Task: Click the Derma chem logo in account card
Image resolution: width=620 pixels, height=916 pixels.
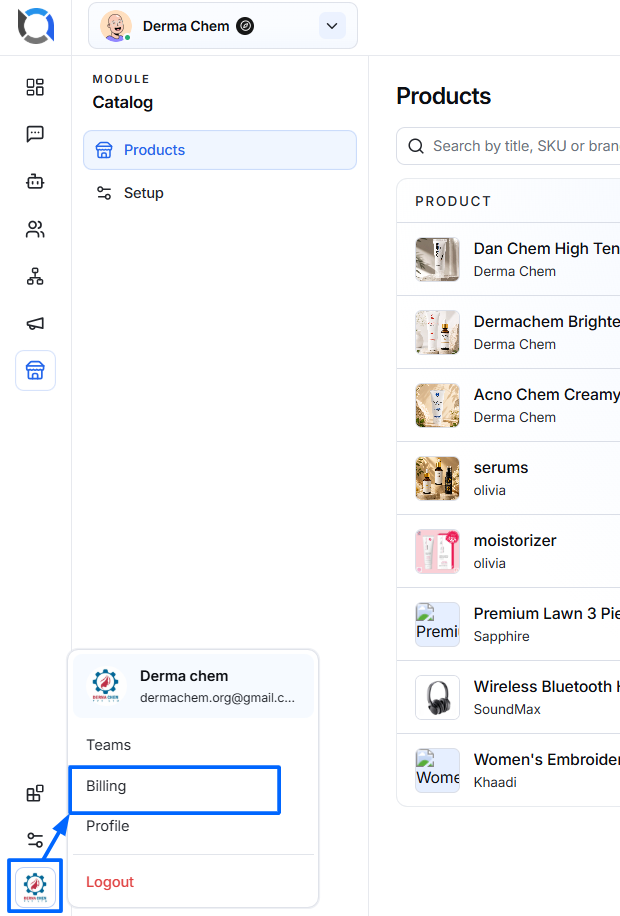Action: (106, 686)
